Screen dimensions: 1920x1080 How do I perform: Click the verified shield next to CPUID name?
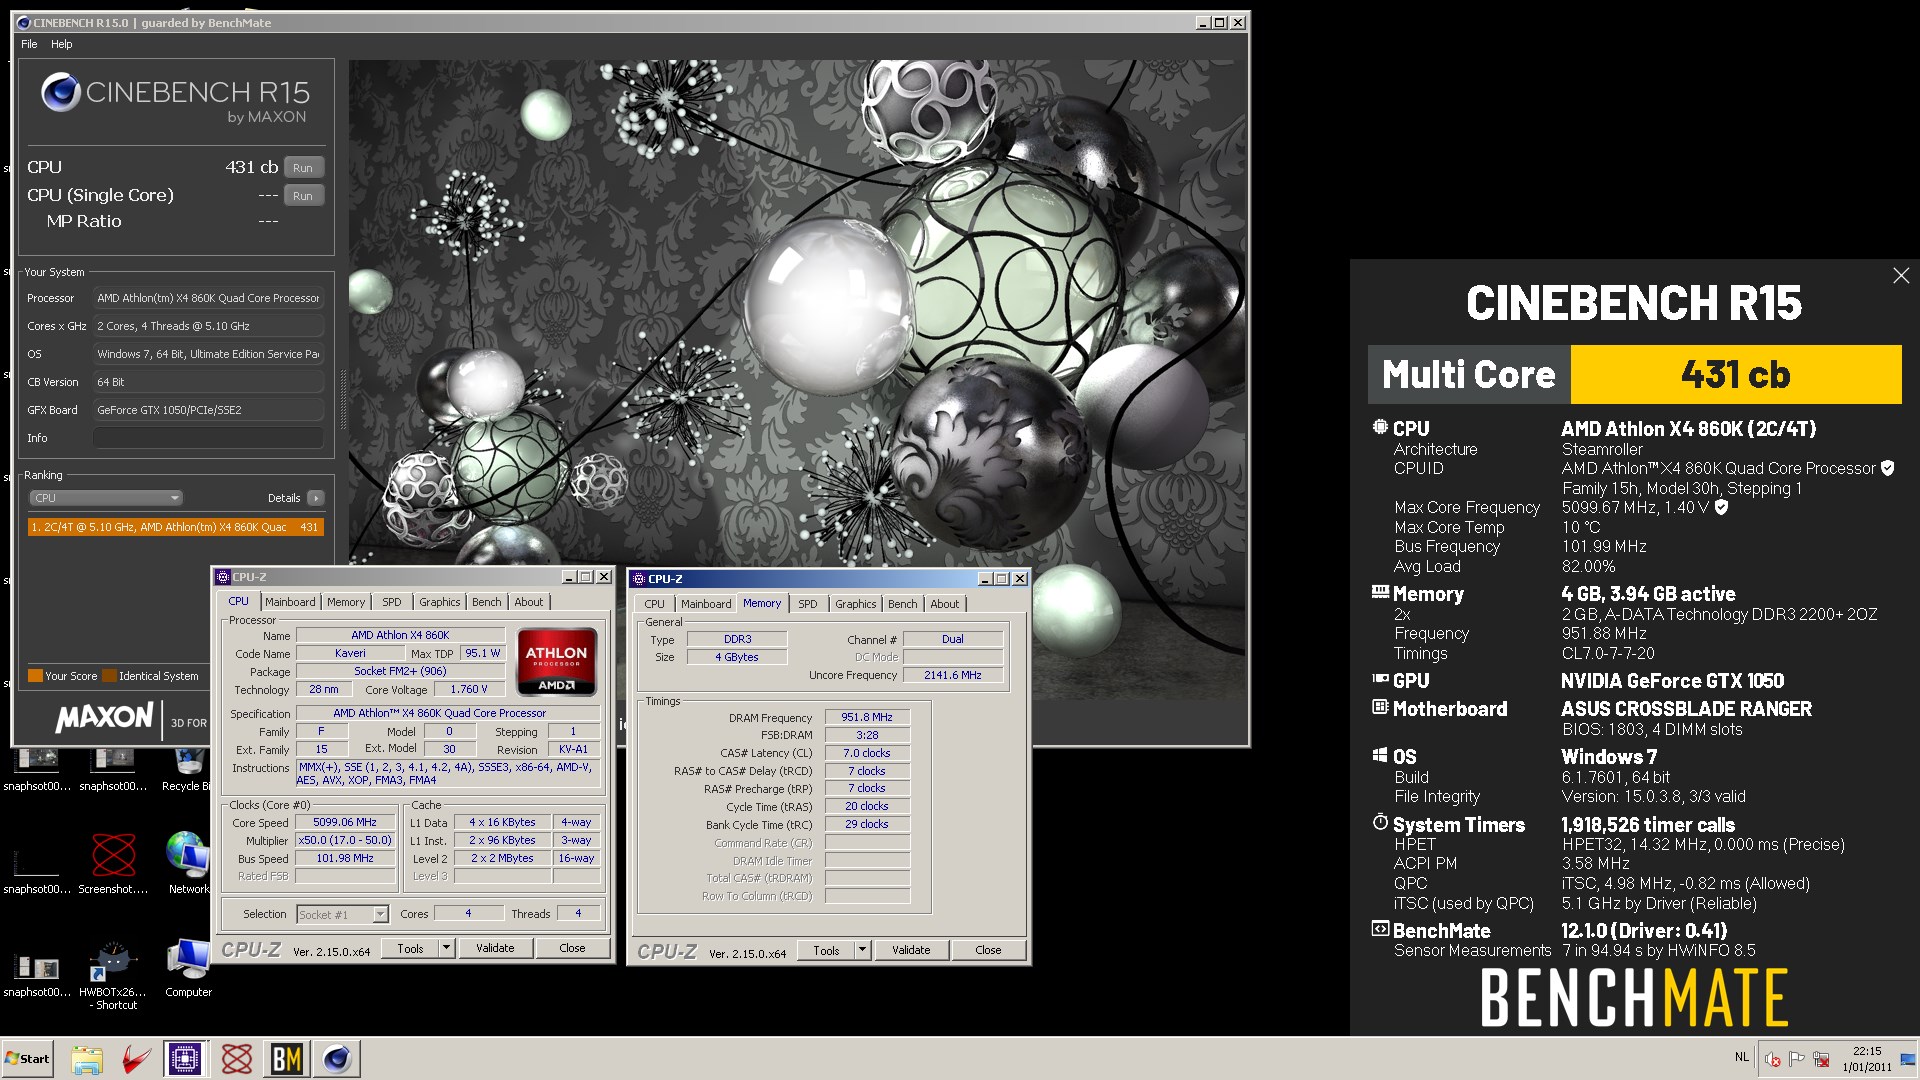pos(1888,468)
